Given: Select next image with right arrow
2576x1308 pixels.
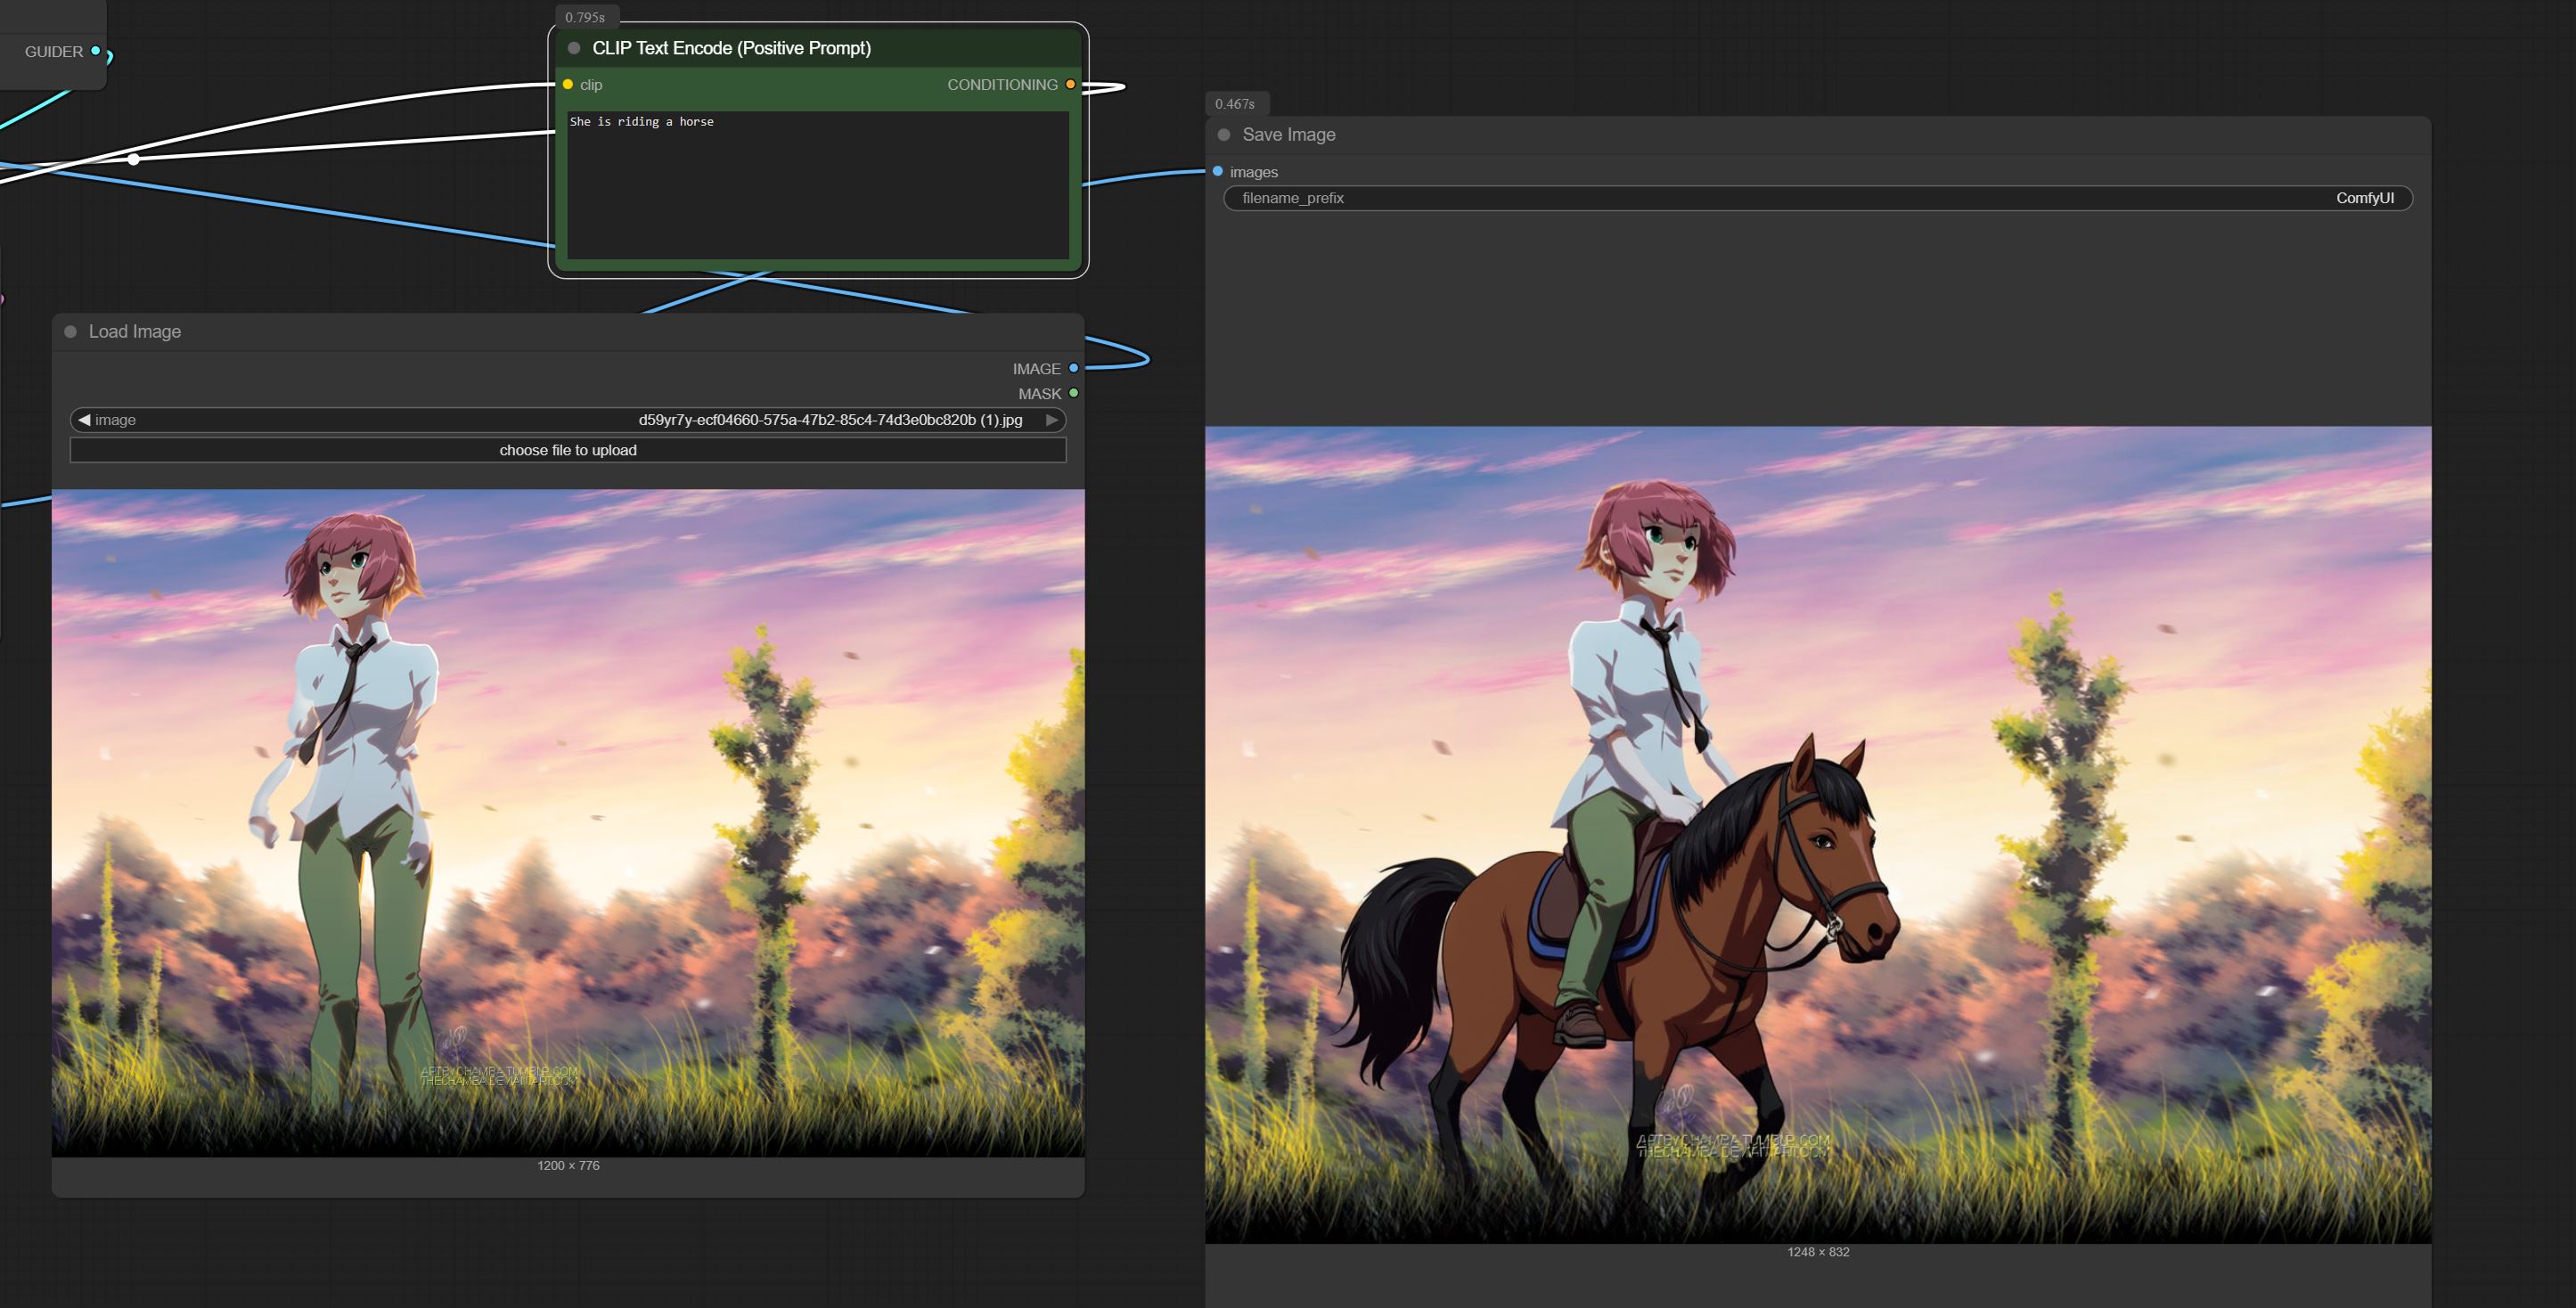Looking at the screenshot, I should click(1052, 420).
